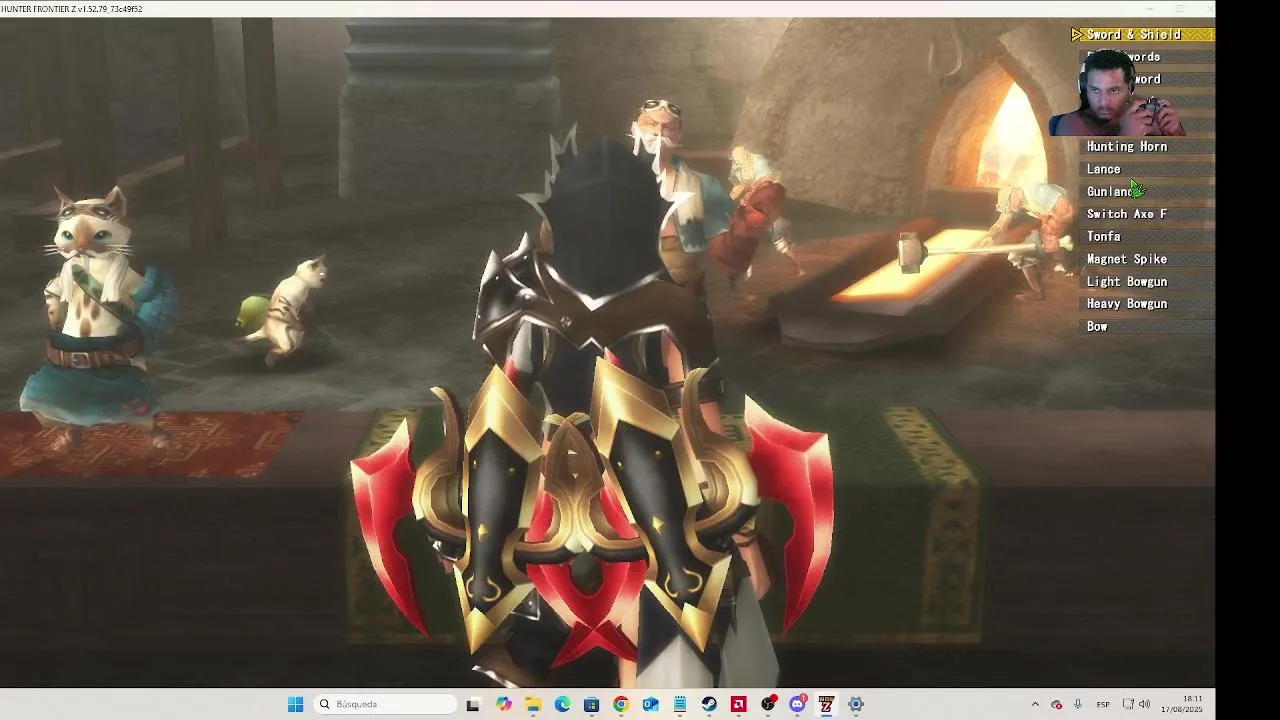Click the webcam overlay thumbnail
Screen dimensions: 1280x720
(x=1117, y=92)
